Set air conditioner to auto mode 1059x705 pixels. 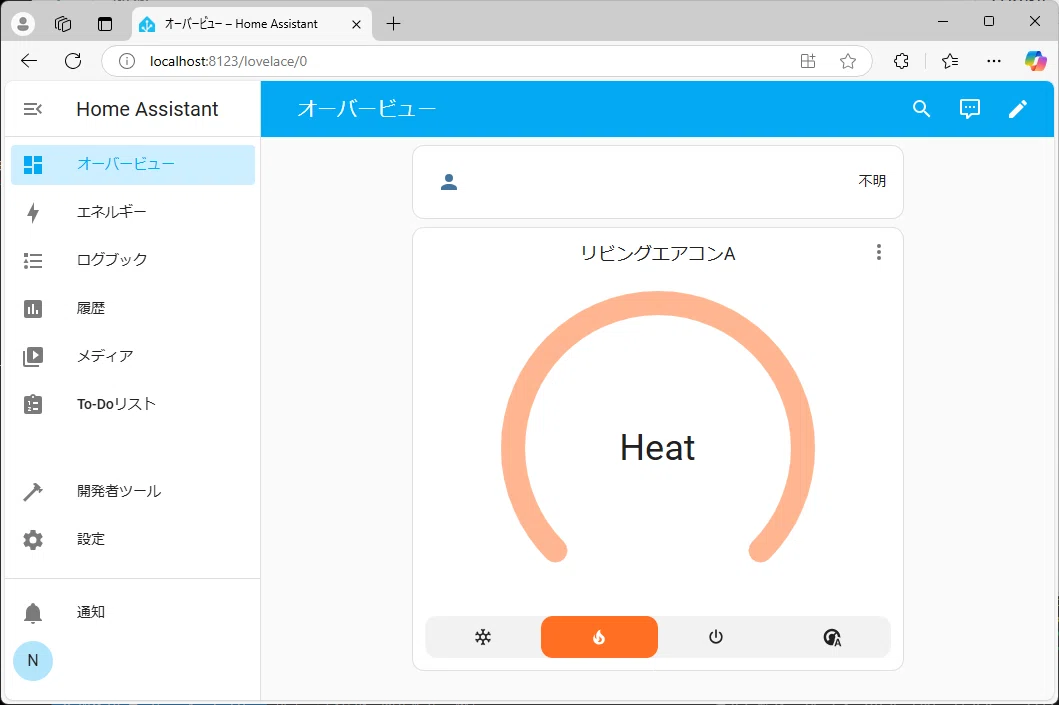pos(832,637)
